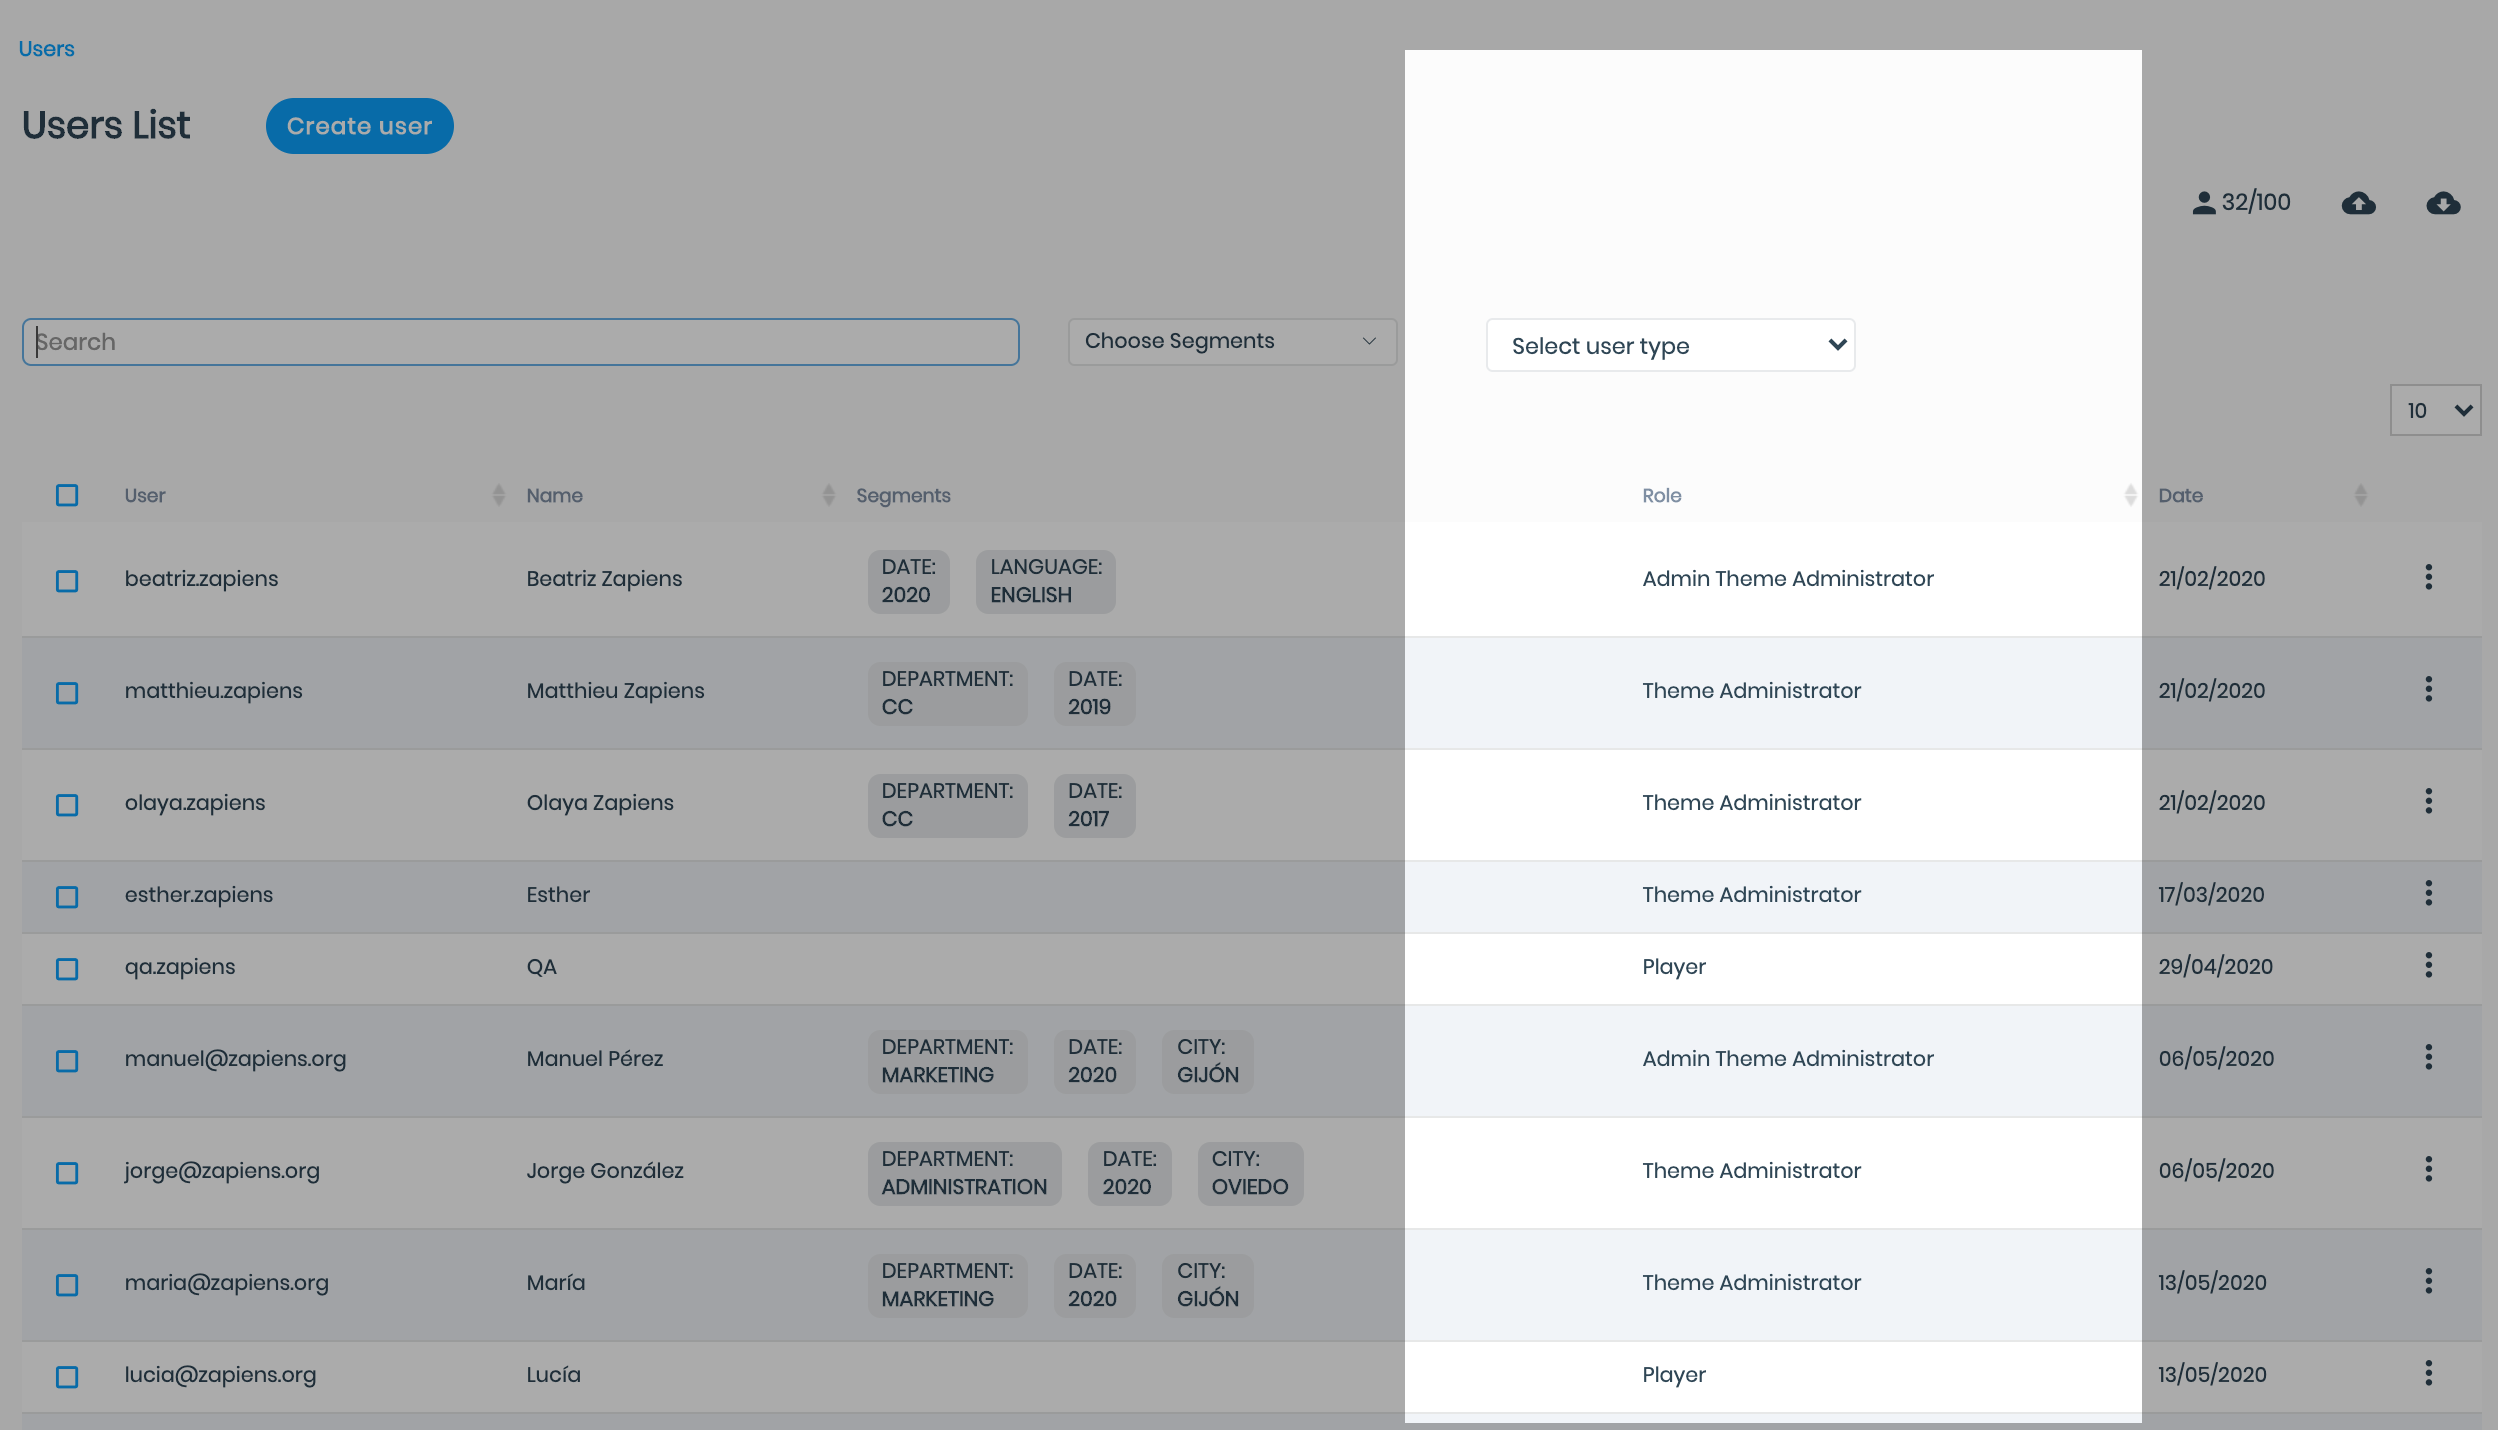Open kebab menu for lucia@zapiens.org row
This screenshot has height=1430, width=2498.
2428,1373
